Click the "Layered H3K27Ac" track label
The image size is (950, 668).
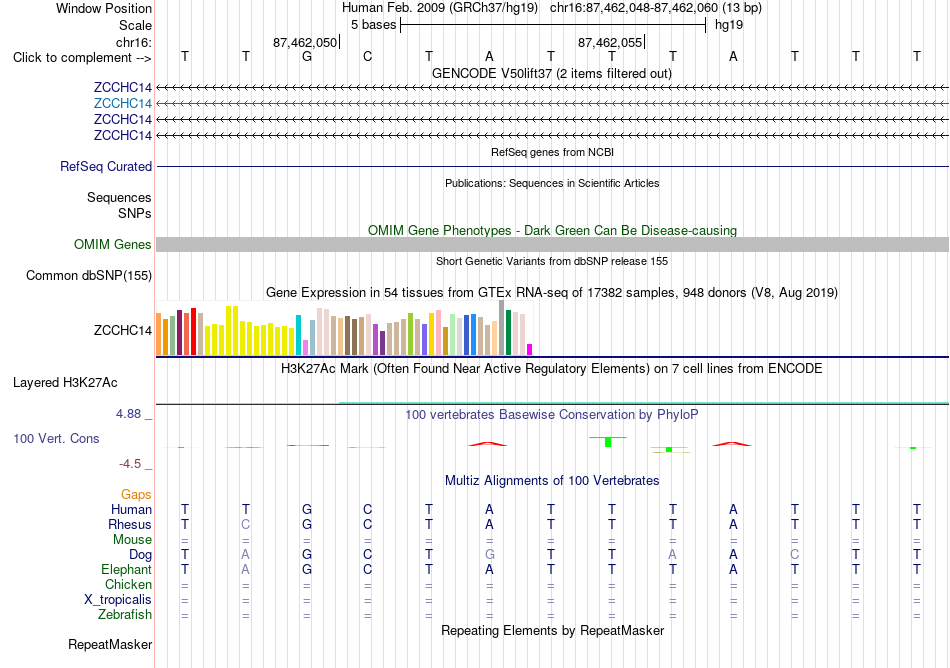pos(65,383)
